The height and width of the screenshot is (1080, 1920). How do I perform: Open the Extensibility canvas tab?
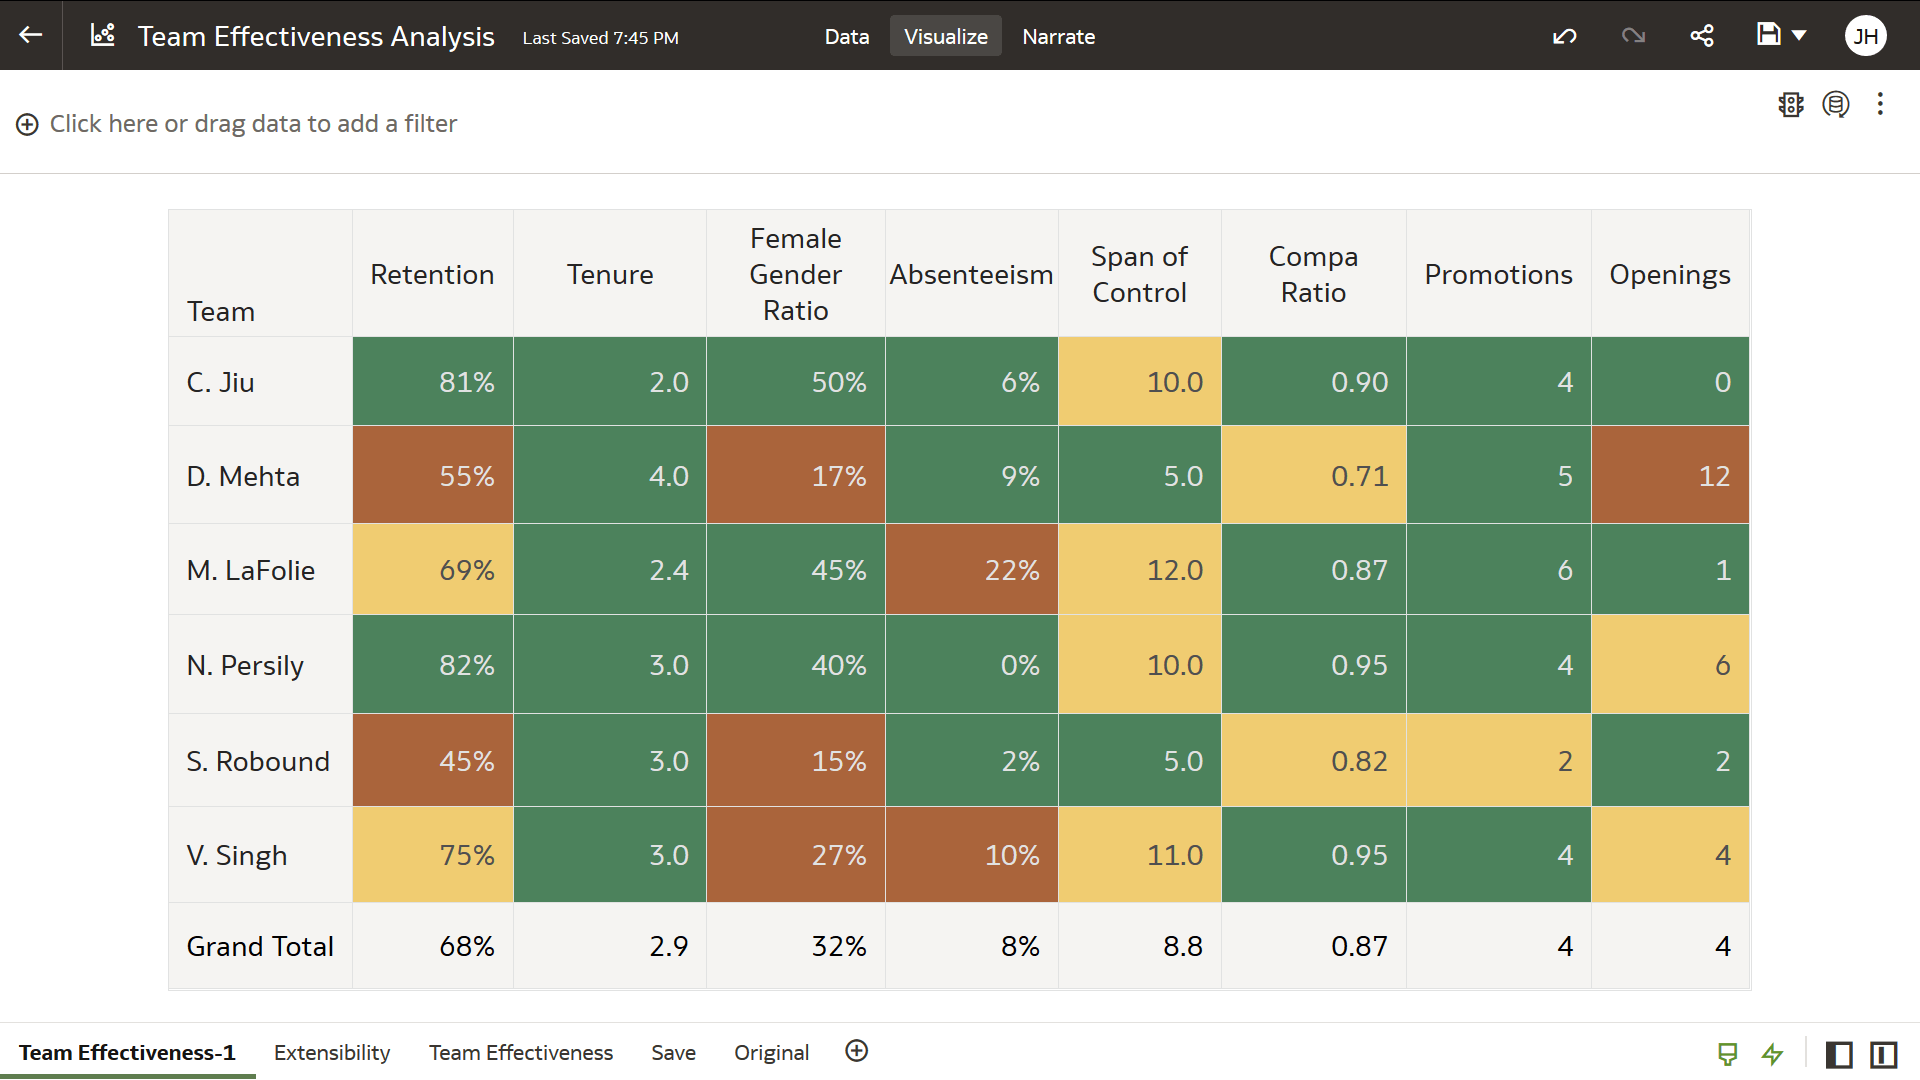(331, 1052)
